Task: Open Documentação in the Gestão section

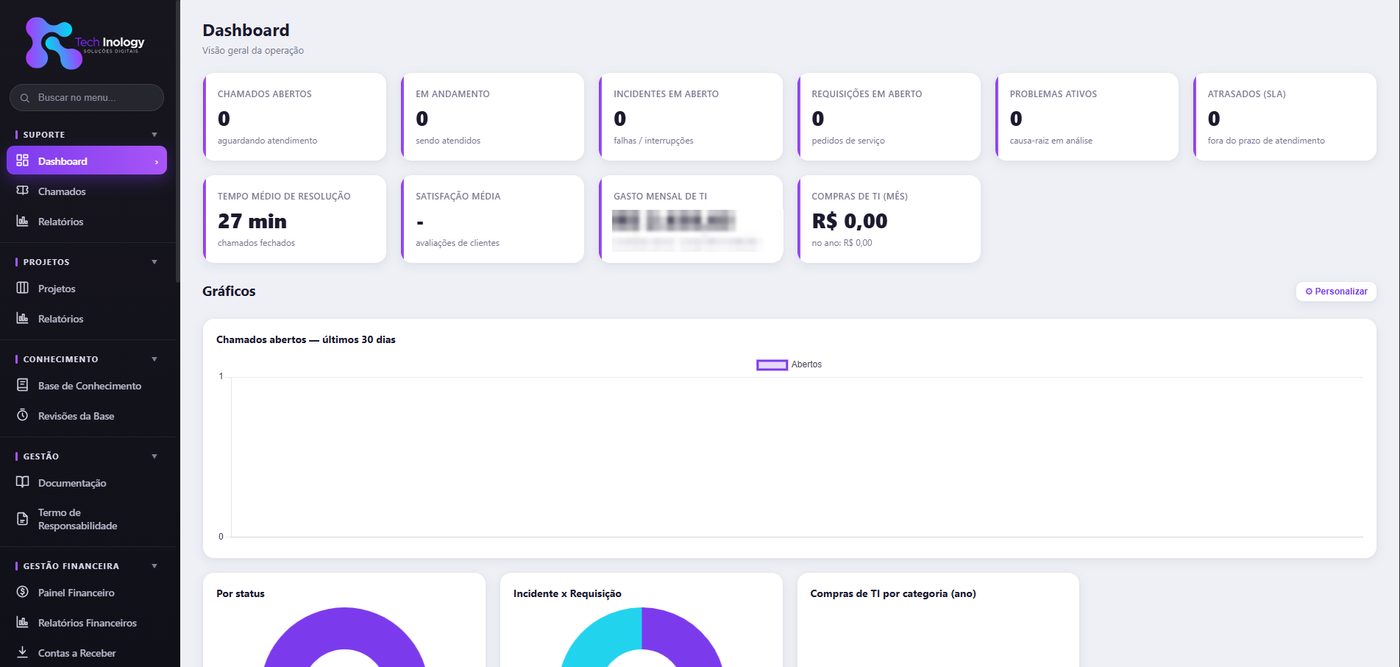Action: [87, 482]
